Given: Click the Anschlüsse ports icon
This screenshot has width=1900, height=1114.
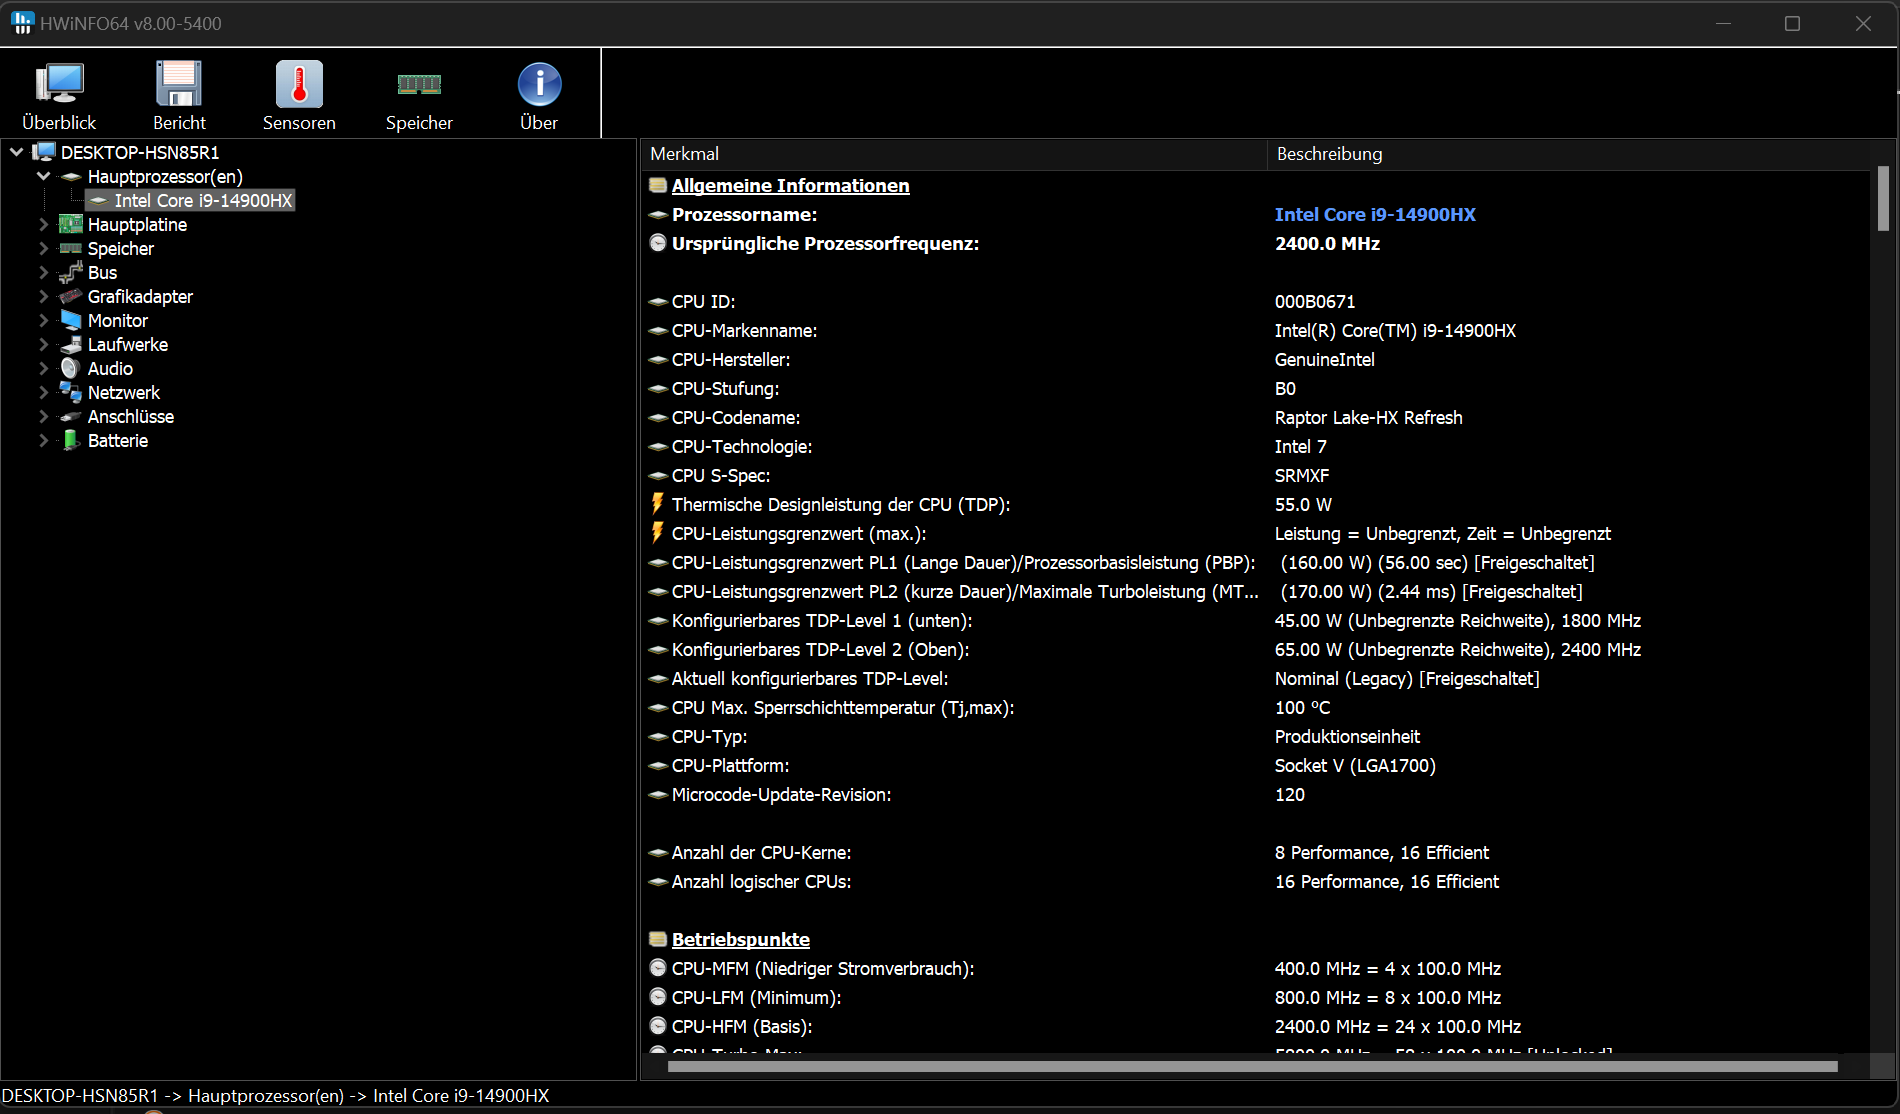Looking at the screenshot, I should (x=70, y=416).
